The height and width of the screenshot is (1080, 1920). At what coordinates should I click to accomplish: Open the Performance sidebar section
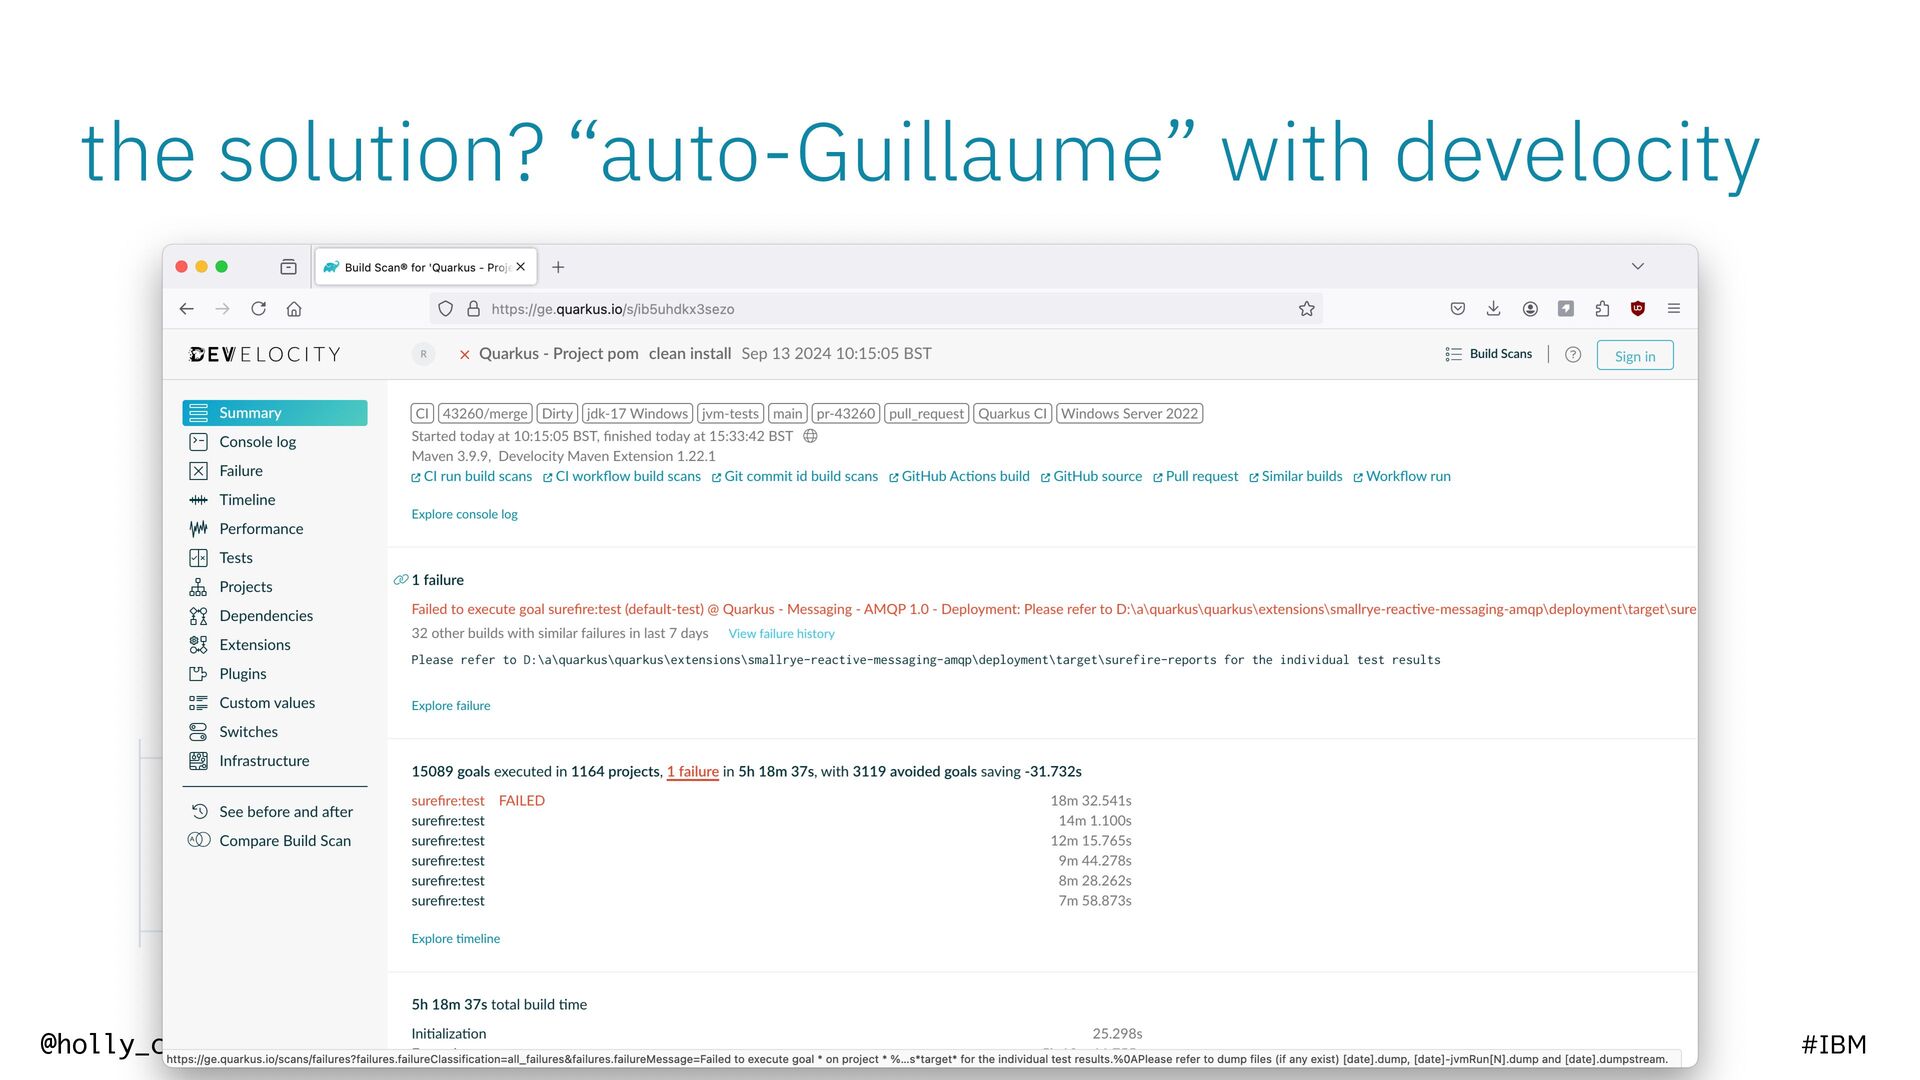(260, 529)
